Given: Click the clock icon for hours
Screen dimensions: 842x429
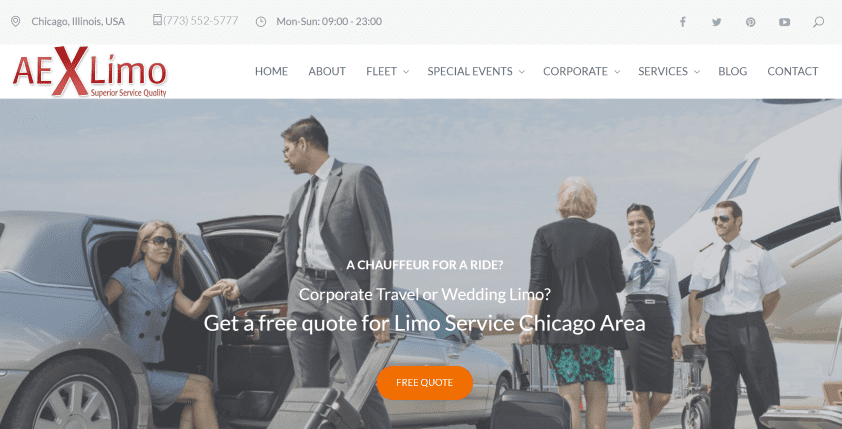Looking at the screenshot, I should tap(260, 21).
